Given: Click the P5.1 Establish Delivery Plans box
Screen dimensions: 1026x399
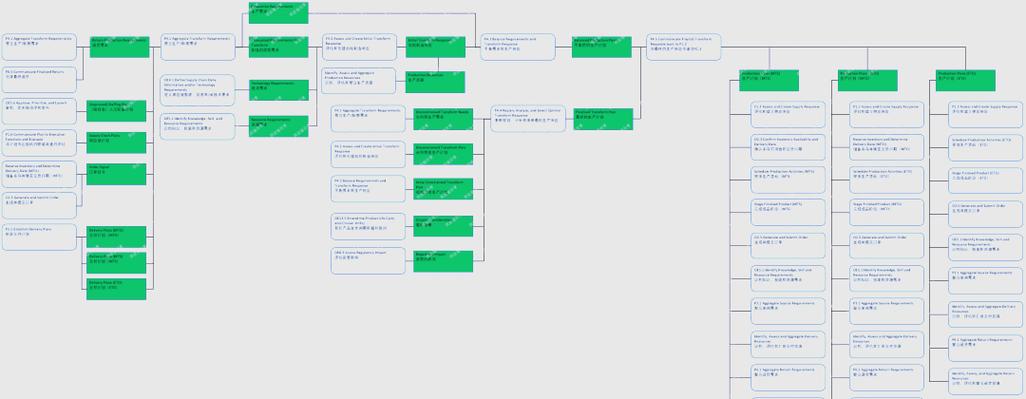Looking at the screenshot, I should 39,237.
